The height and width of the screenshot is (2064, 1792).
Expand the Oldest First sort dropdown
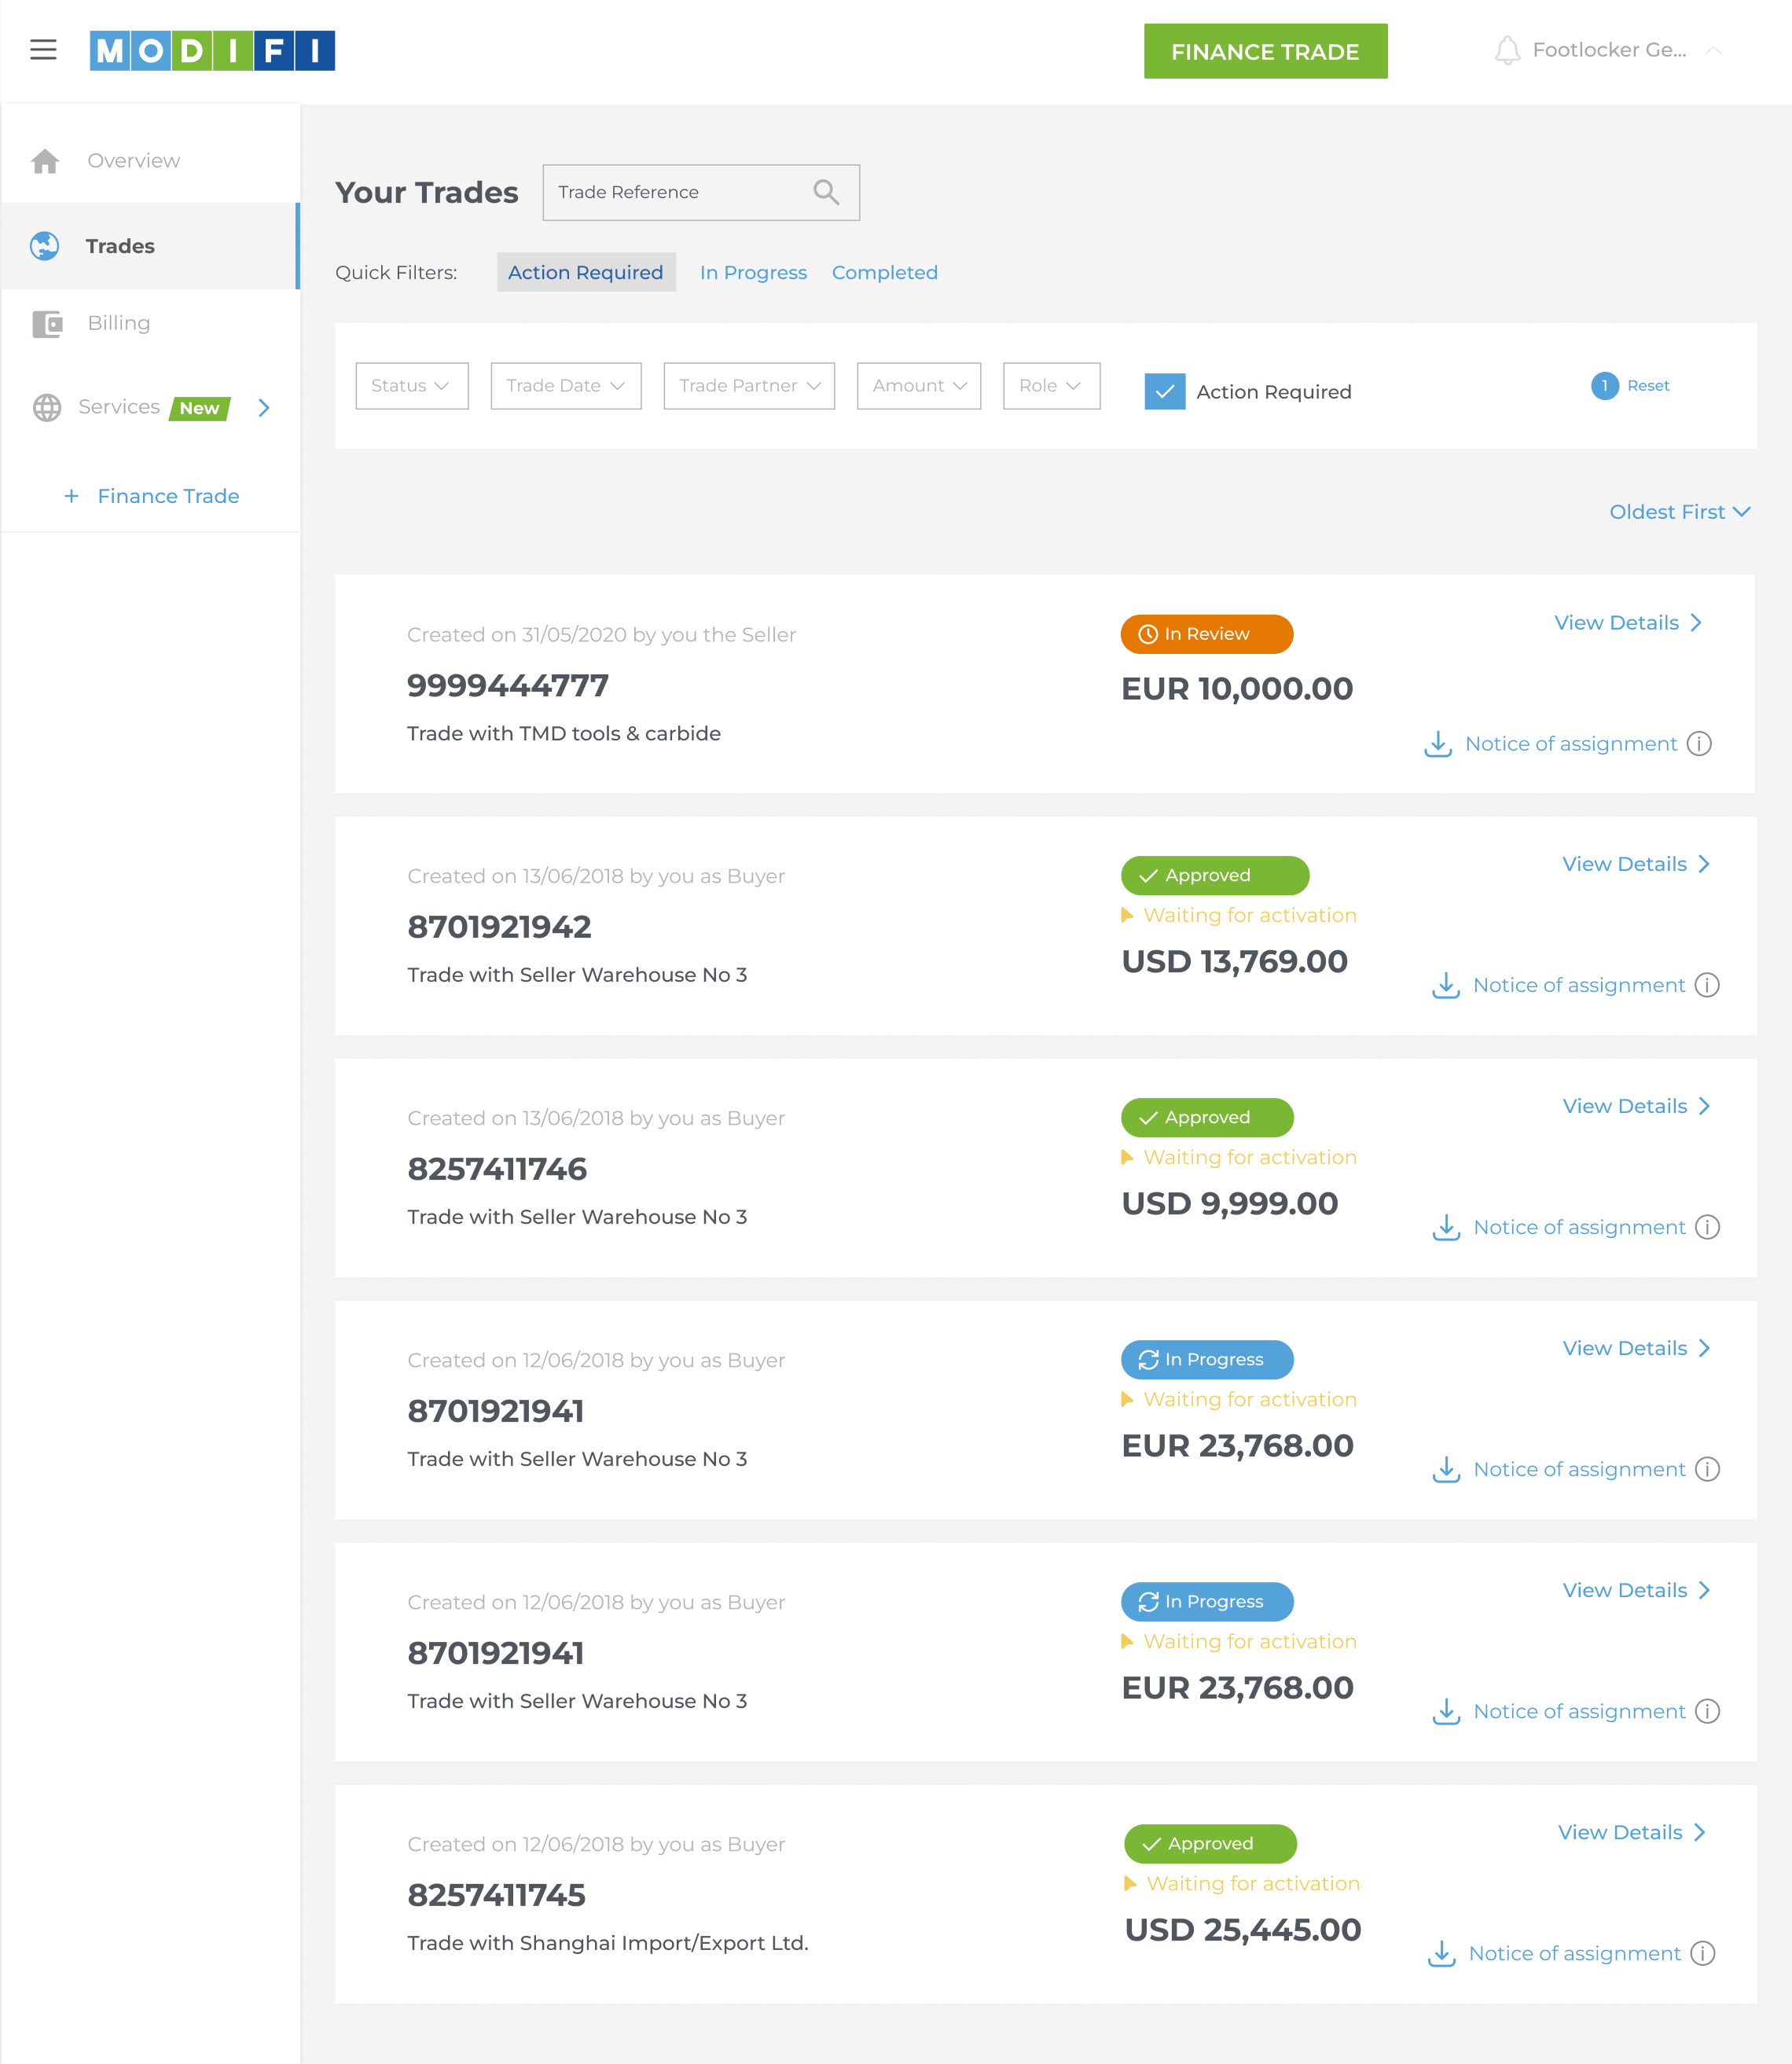tap(1679, 512)
